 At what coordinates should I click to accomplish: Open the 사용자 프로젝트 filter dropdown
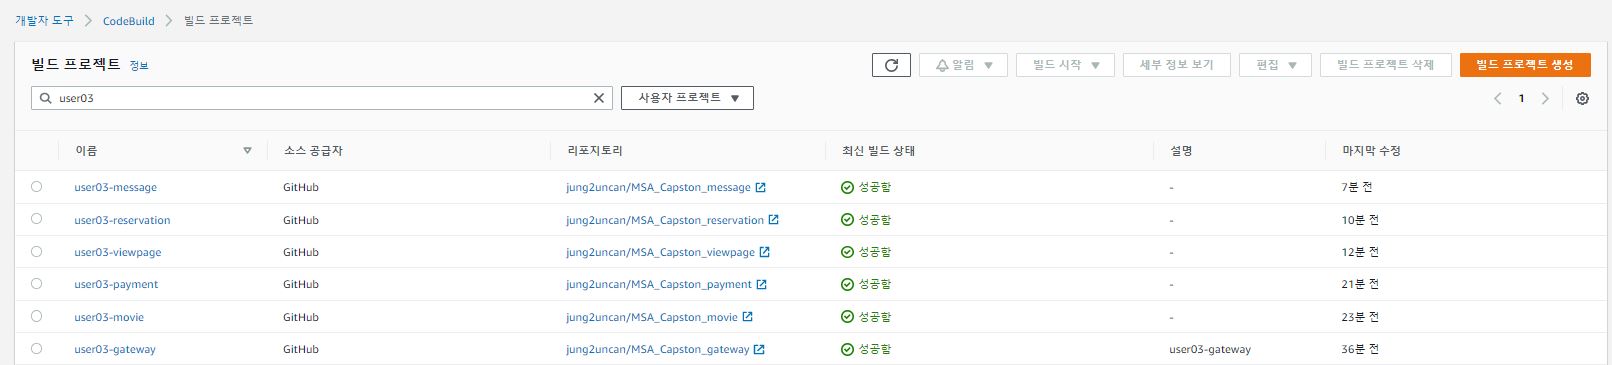tap(687, 98)
